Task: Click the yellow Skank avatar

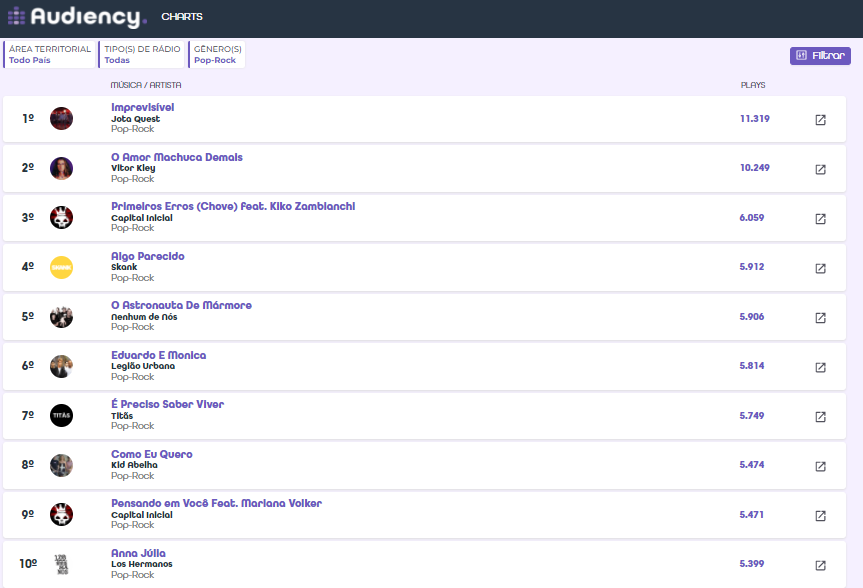Action: point(61,267)
